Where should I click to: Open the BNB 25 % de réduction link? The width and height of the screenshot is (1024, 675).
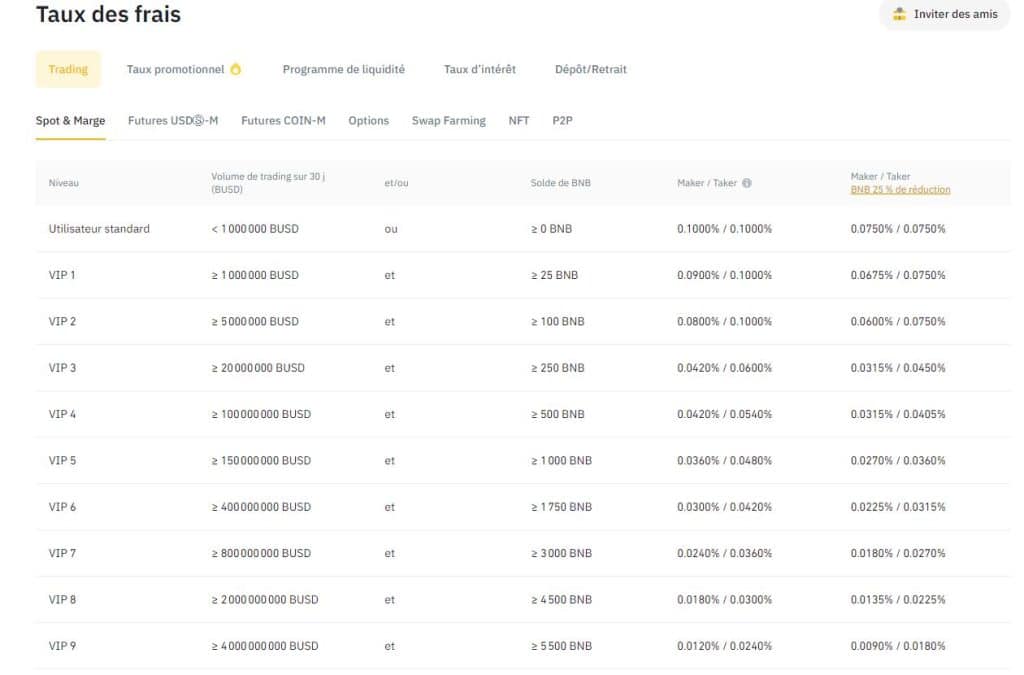[899, 189]
